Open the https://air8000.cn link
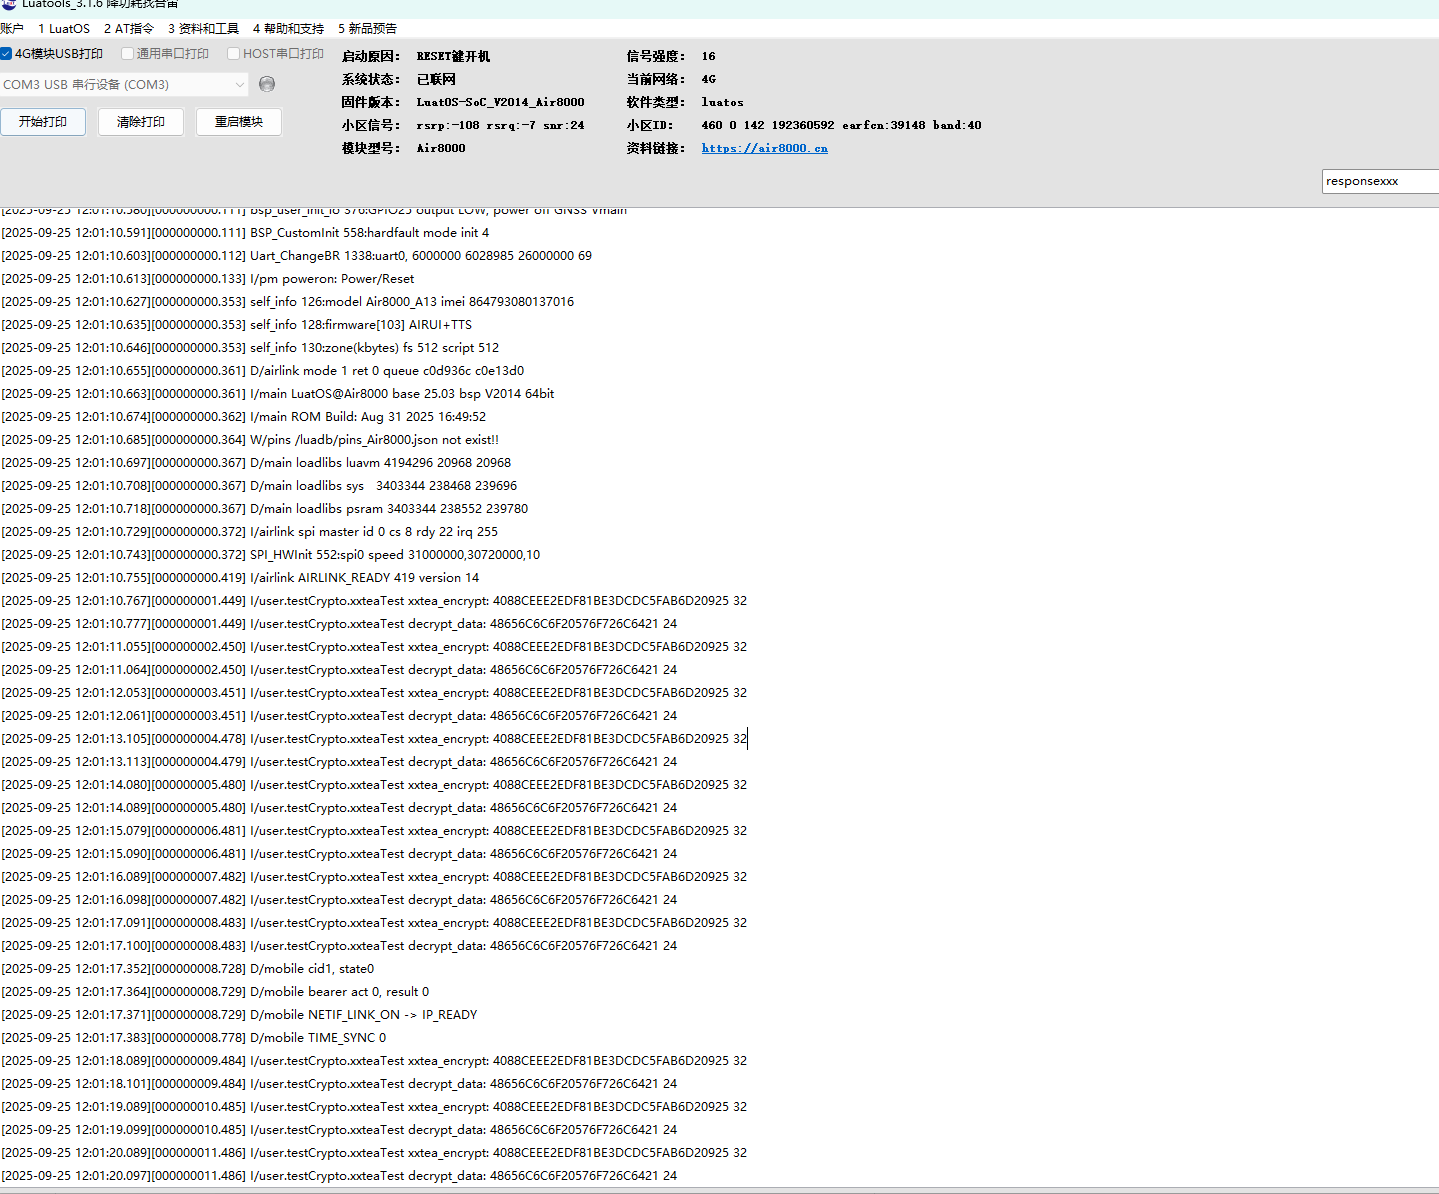The image size is (1439, 1194). tap(764, 148)
